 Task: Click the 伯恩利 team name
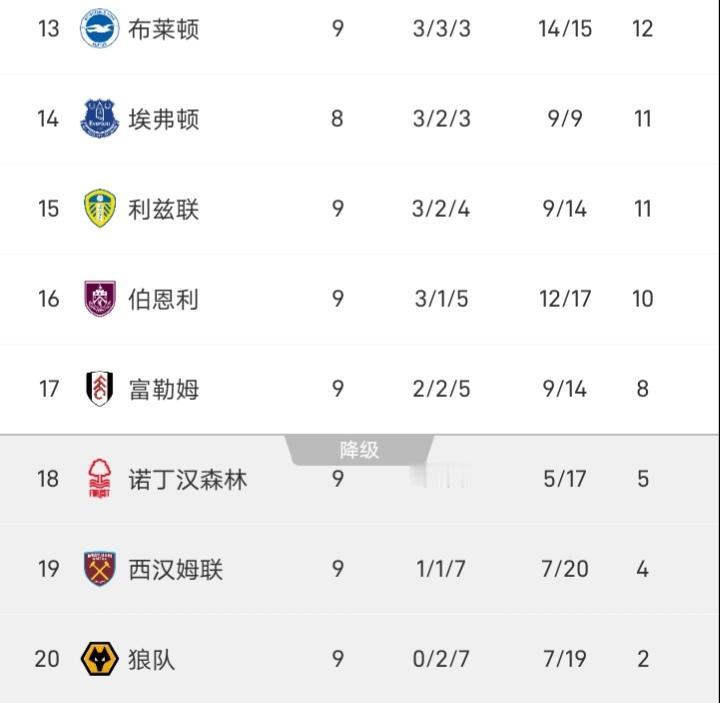[x=163, y=299]
